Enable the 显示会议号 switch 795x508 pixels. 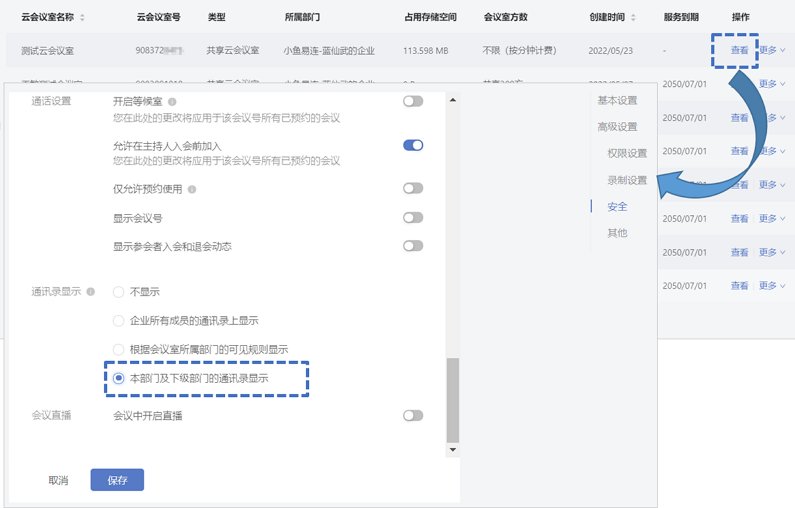click(x=413, y=217)
